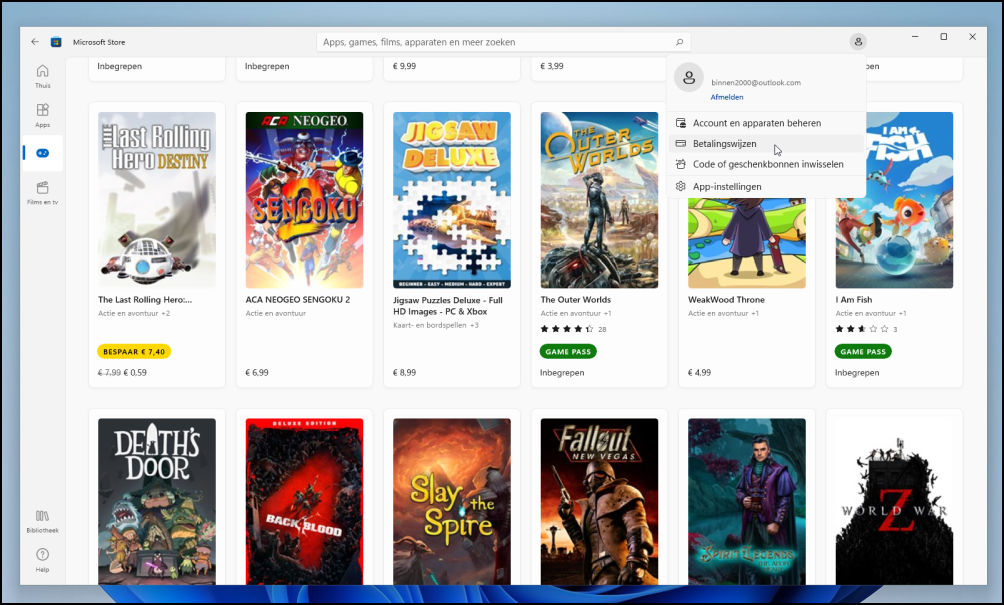The image size is (1004, 605).
Task: Click binnen2000@outlook.com account email
Action: (756, 83)
